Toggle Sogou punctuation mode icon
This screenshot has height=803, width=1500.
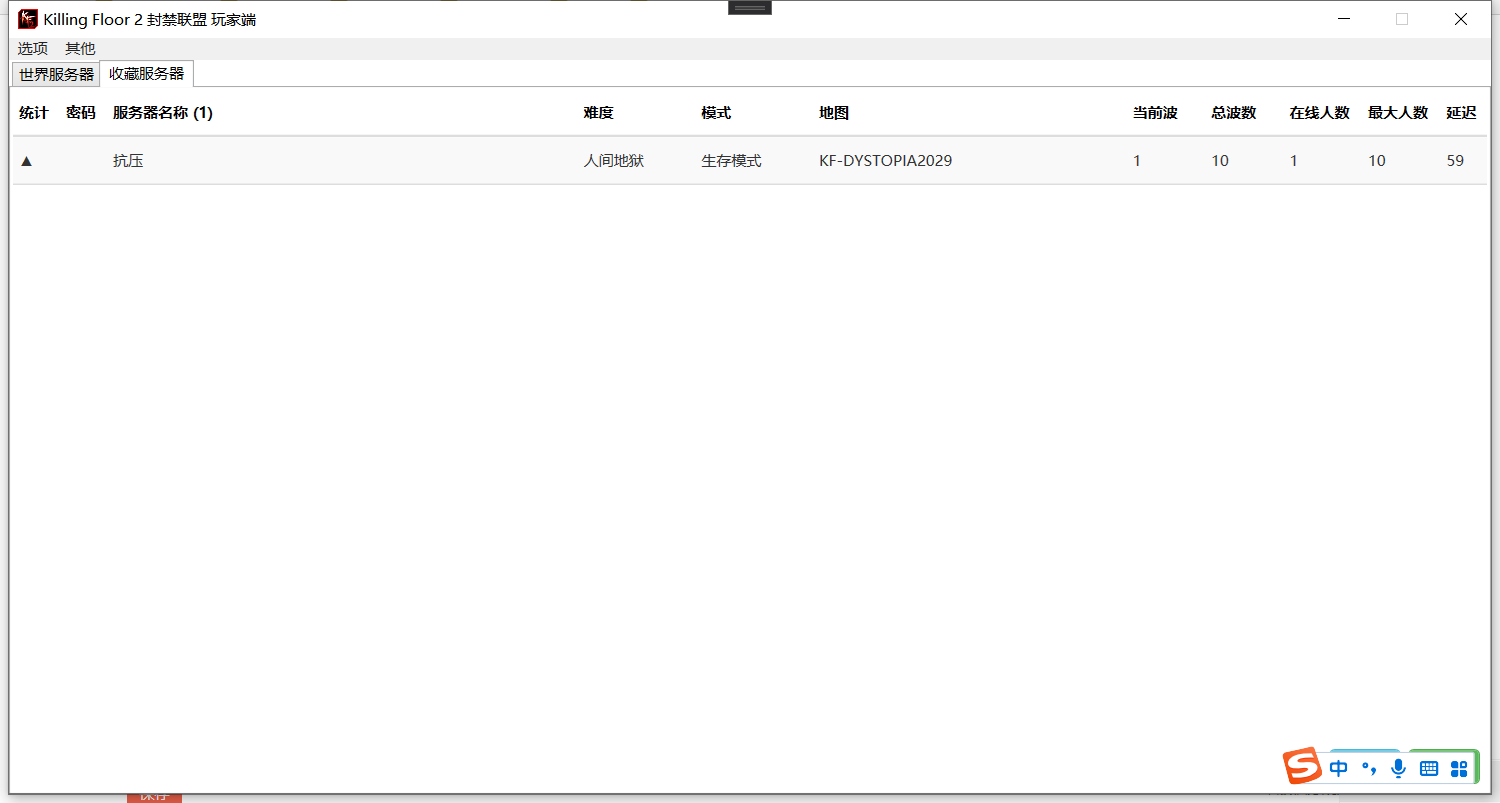pyautogui.click(x=1369, y=768)
